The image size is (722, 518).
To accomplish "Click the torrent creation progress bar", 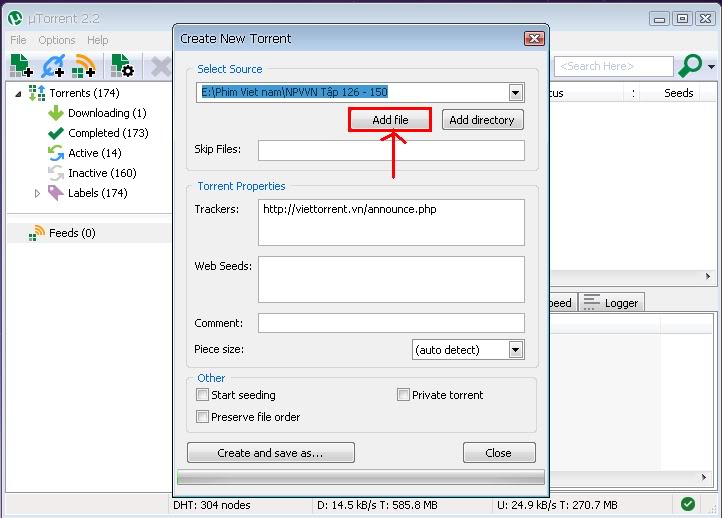I will coord(361,477).
